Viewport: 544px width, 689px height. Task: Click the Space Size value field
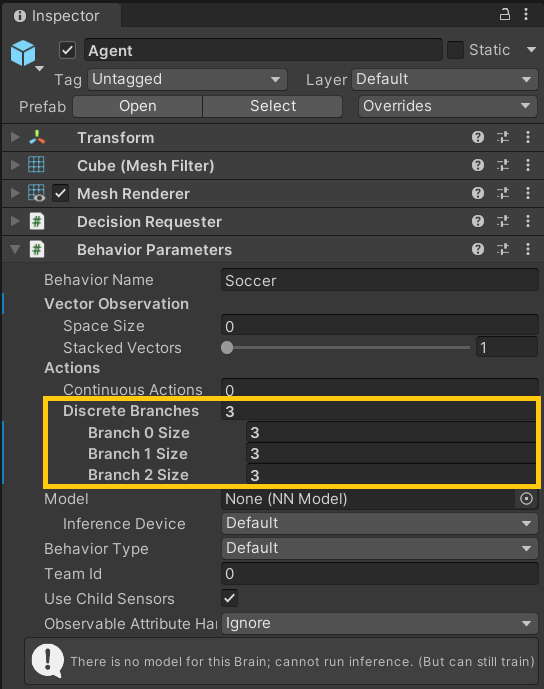(380, 326)
